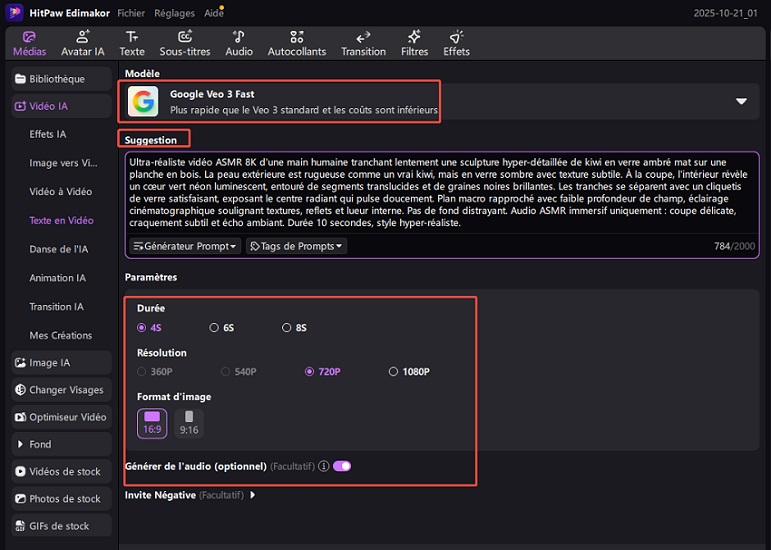Open the Transition tool

click(x=363, y=43)
